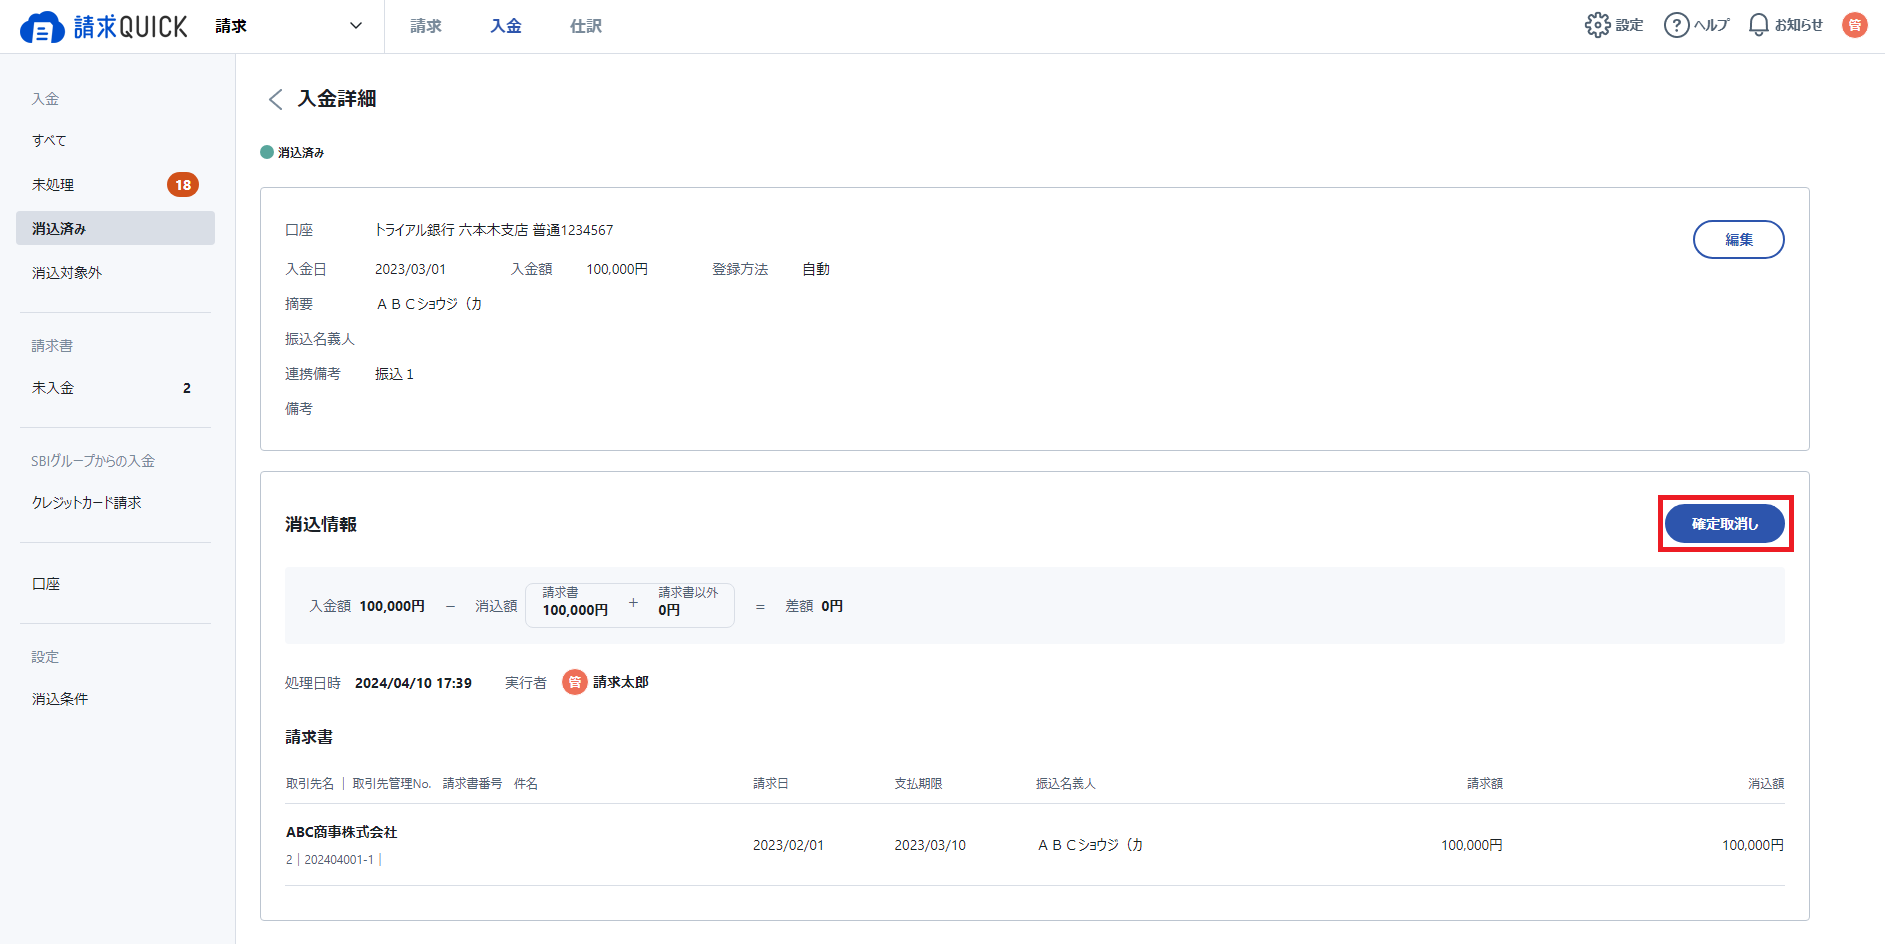Click the 請求太郎 executor avatar icon
This screenshot has height=944, width=1885.
pyautogui.click(x=575, y=682)
